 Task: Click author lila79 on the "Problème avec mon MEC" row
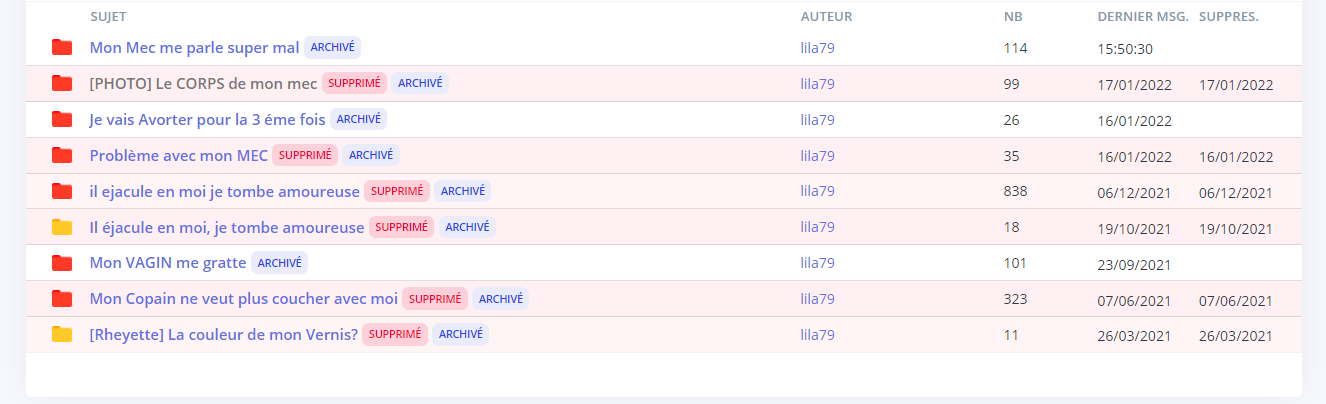coord(817,156)
